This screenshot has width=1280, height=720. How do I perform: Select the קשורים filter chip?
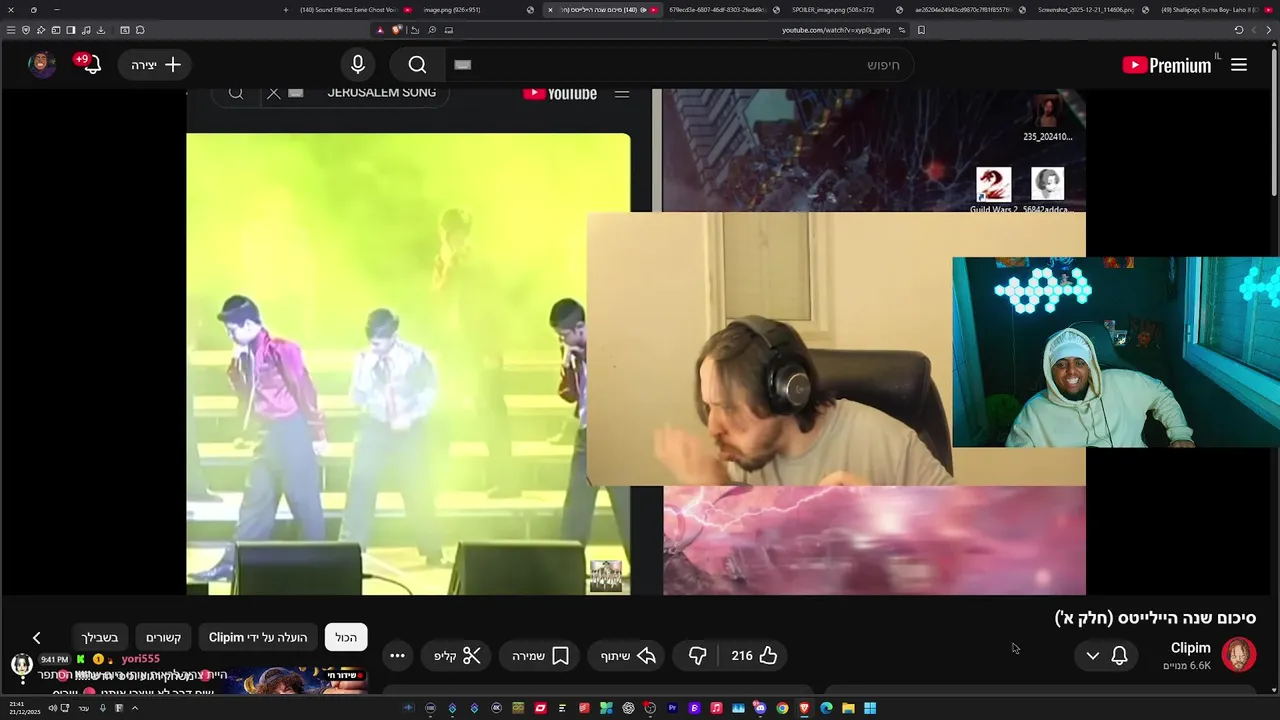click(x=164, y=638)
